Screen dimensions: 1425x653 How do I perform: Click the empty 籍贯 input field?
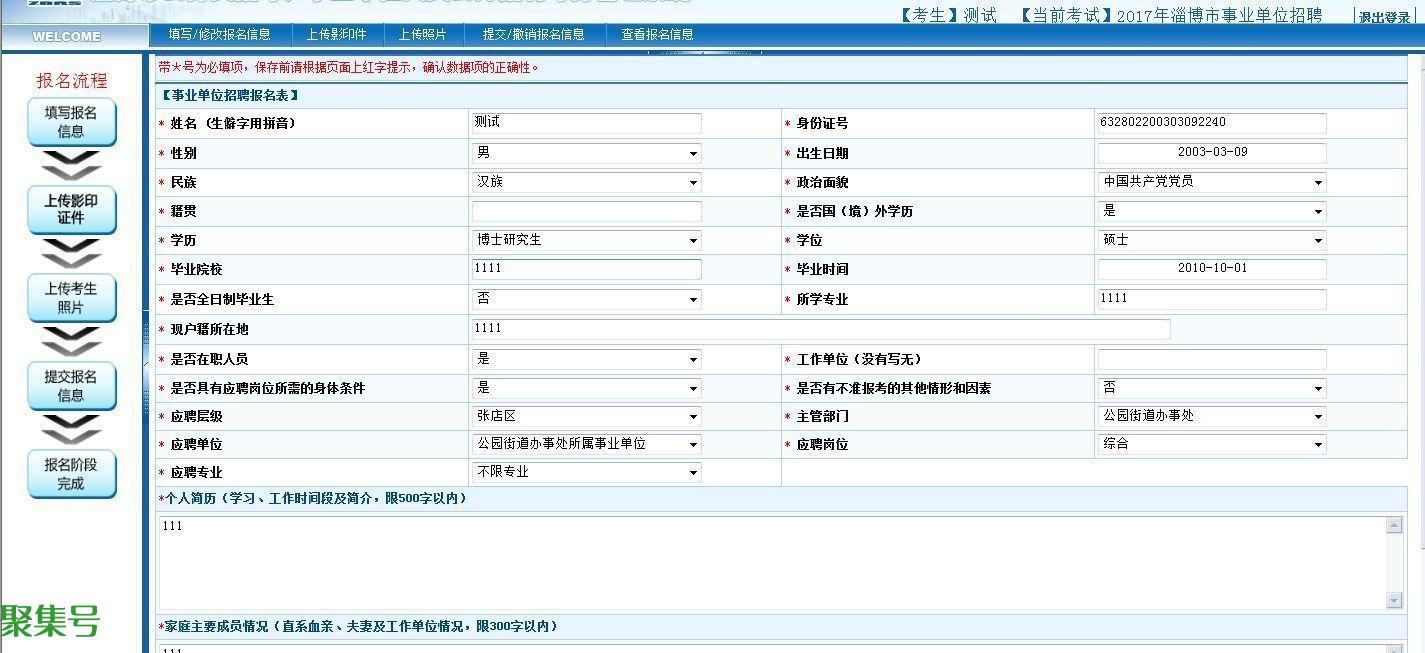(586, 211)
